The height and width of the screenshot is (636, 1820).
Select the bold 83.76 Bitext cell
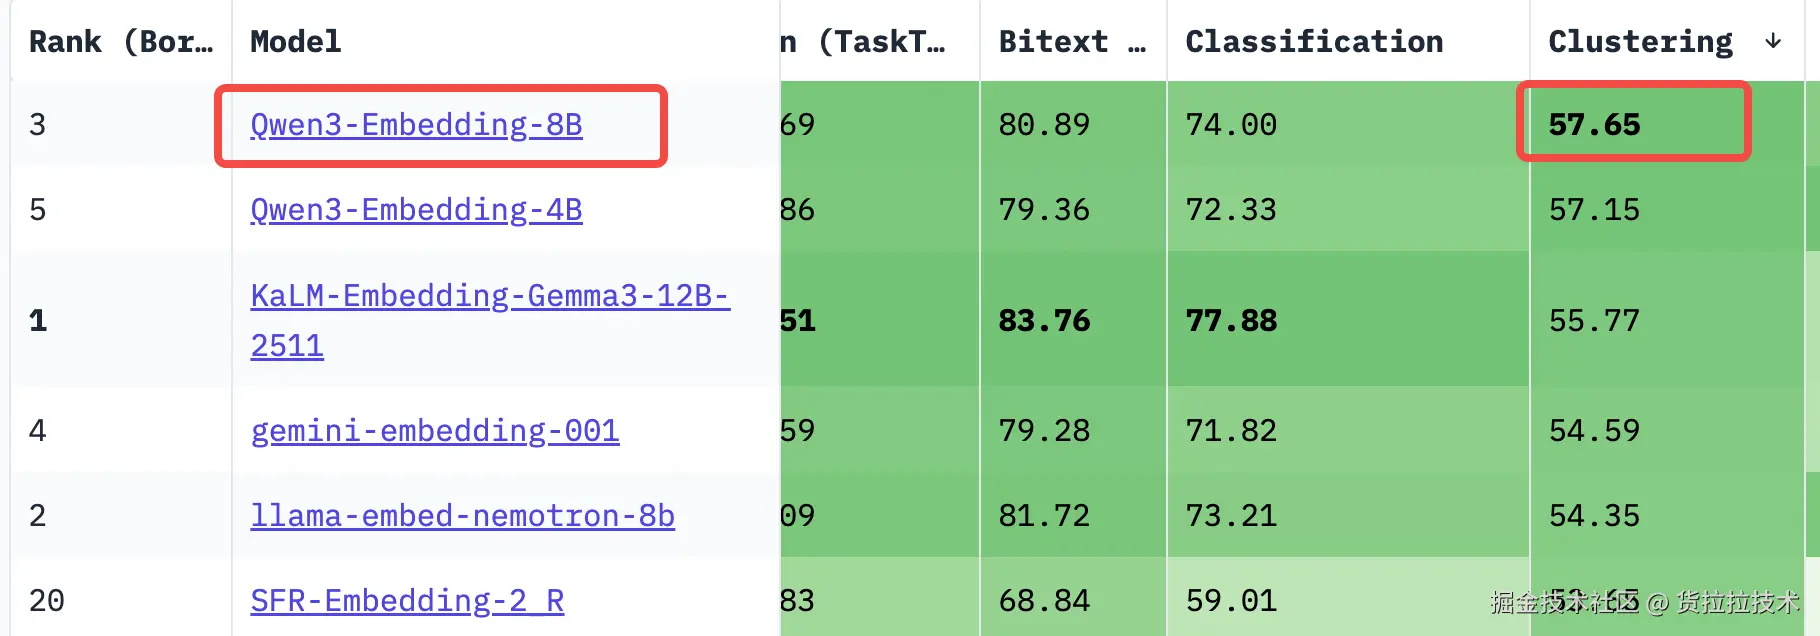pos(1044,321)
